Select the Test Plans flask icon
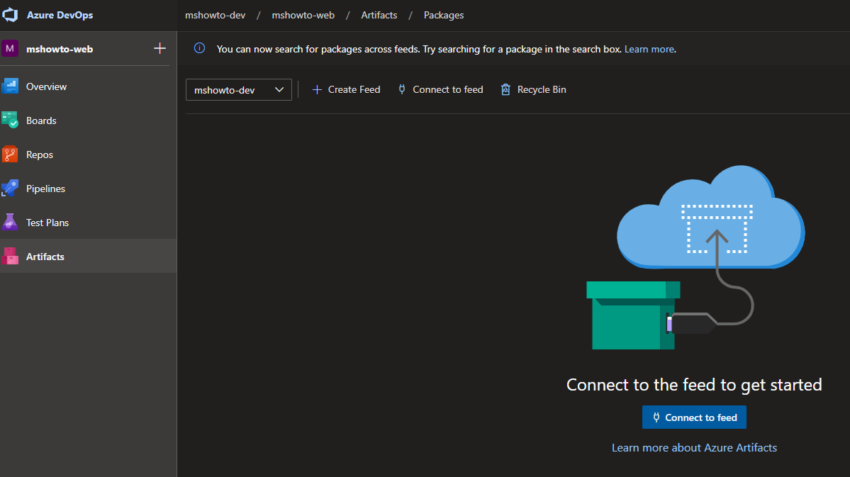Image resolution: width=850 pixels, height=477 pixels. (x=11, y=223)
